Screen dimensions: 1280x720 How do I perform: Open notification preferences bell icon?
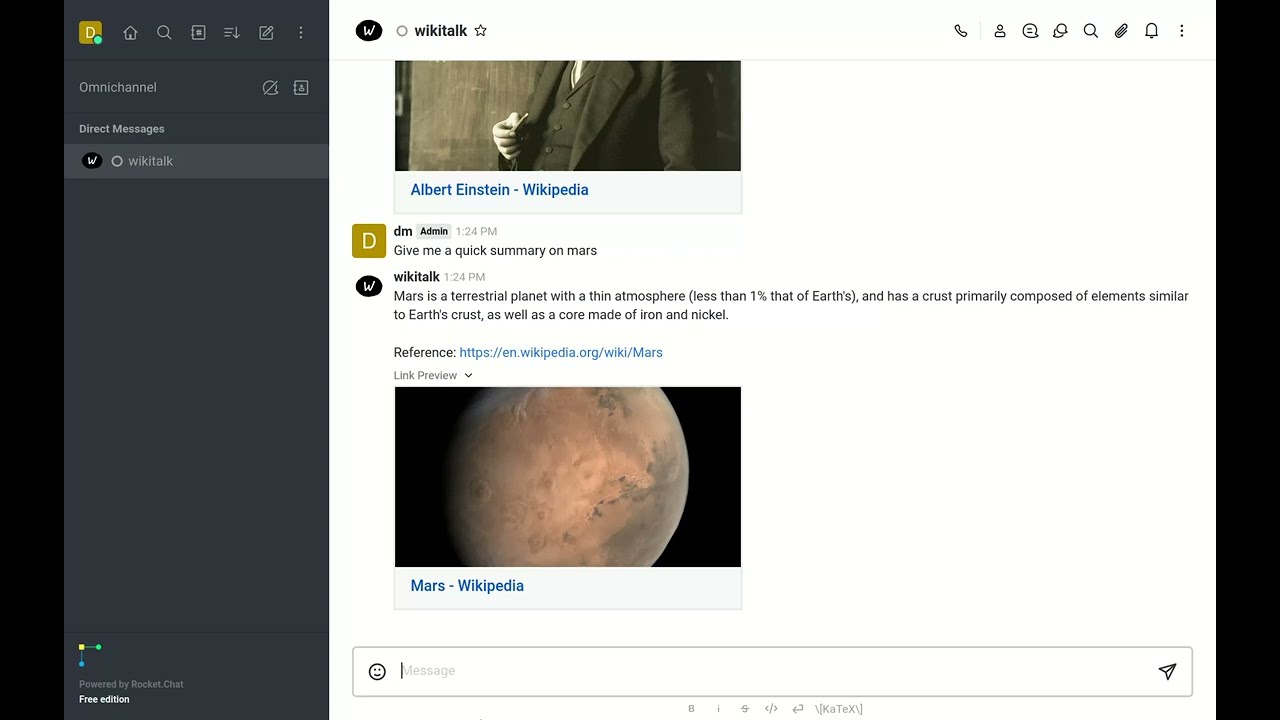1151,31
